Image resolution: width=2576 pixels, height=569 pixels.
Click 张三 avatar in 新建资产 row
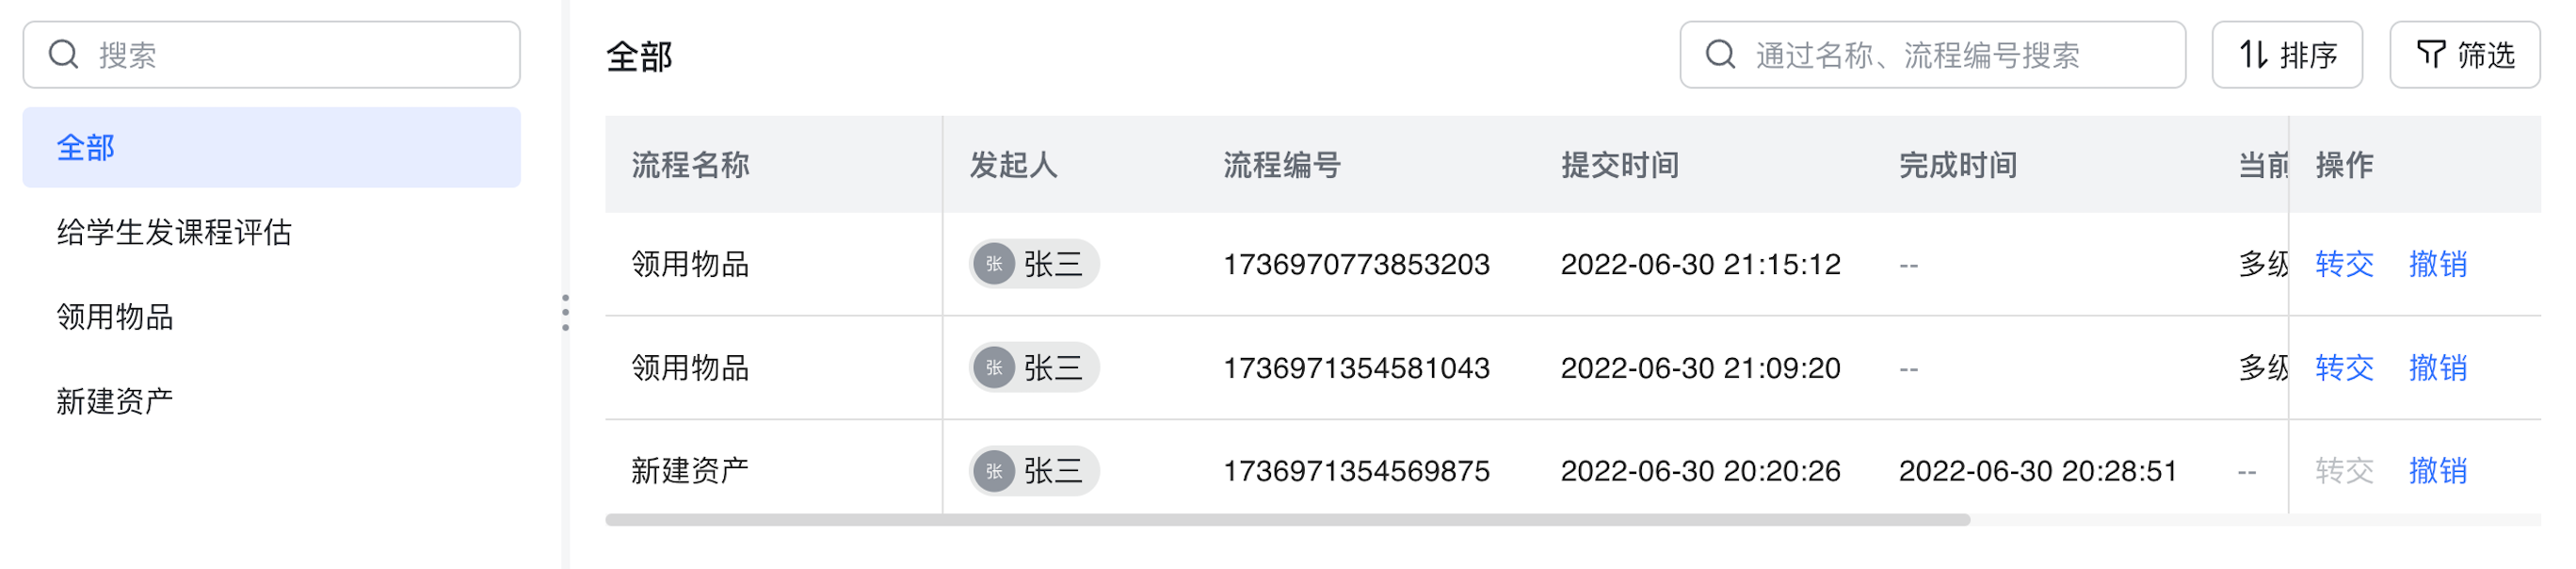click(994, 471)
